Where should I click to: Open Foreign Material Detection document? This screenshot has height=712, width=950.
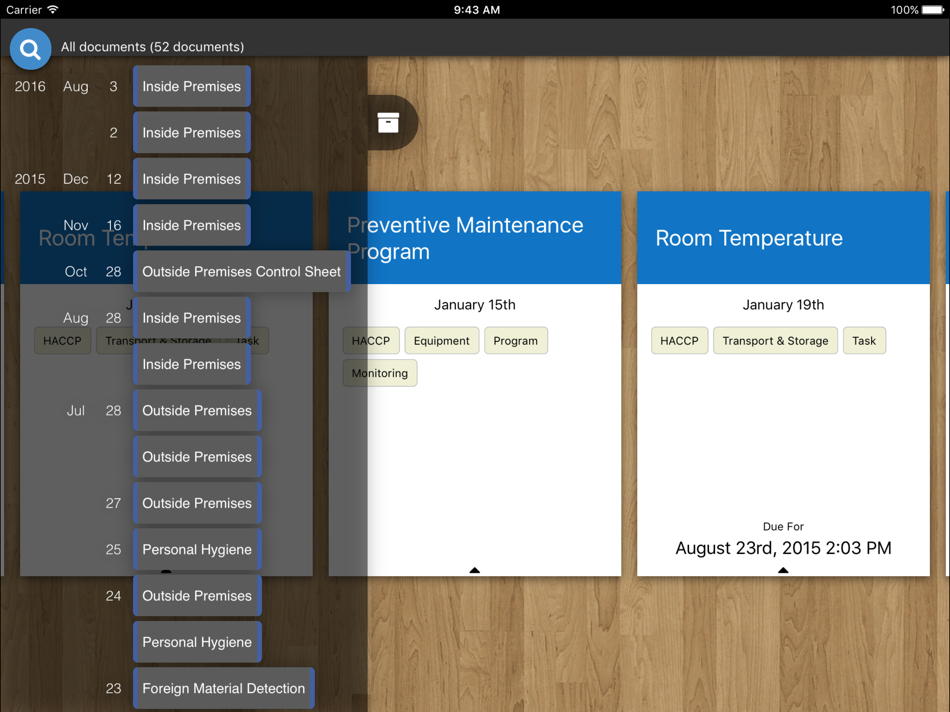click(x=224, y=688)
